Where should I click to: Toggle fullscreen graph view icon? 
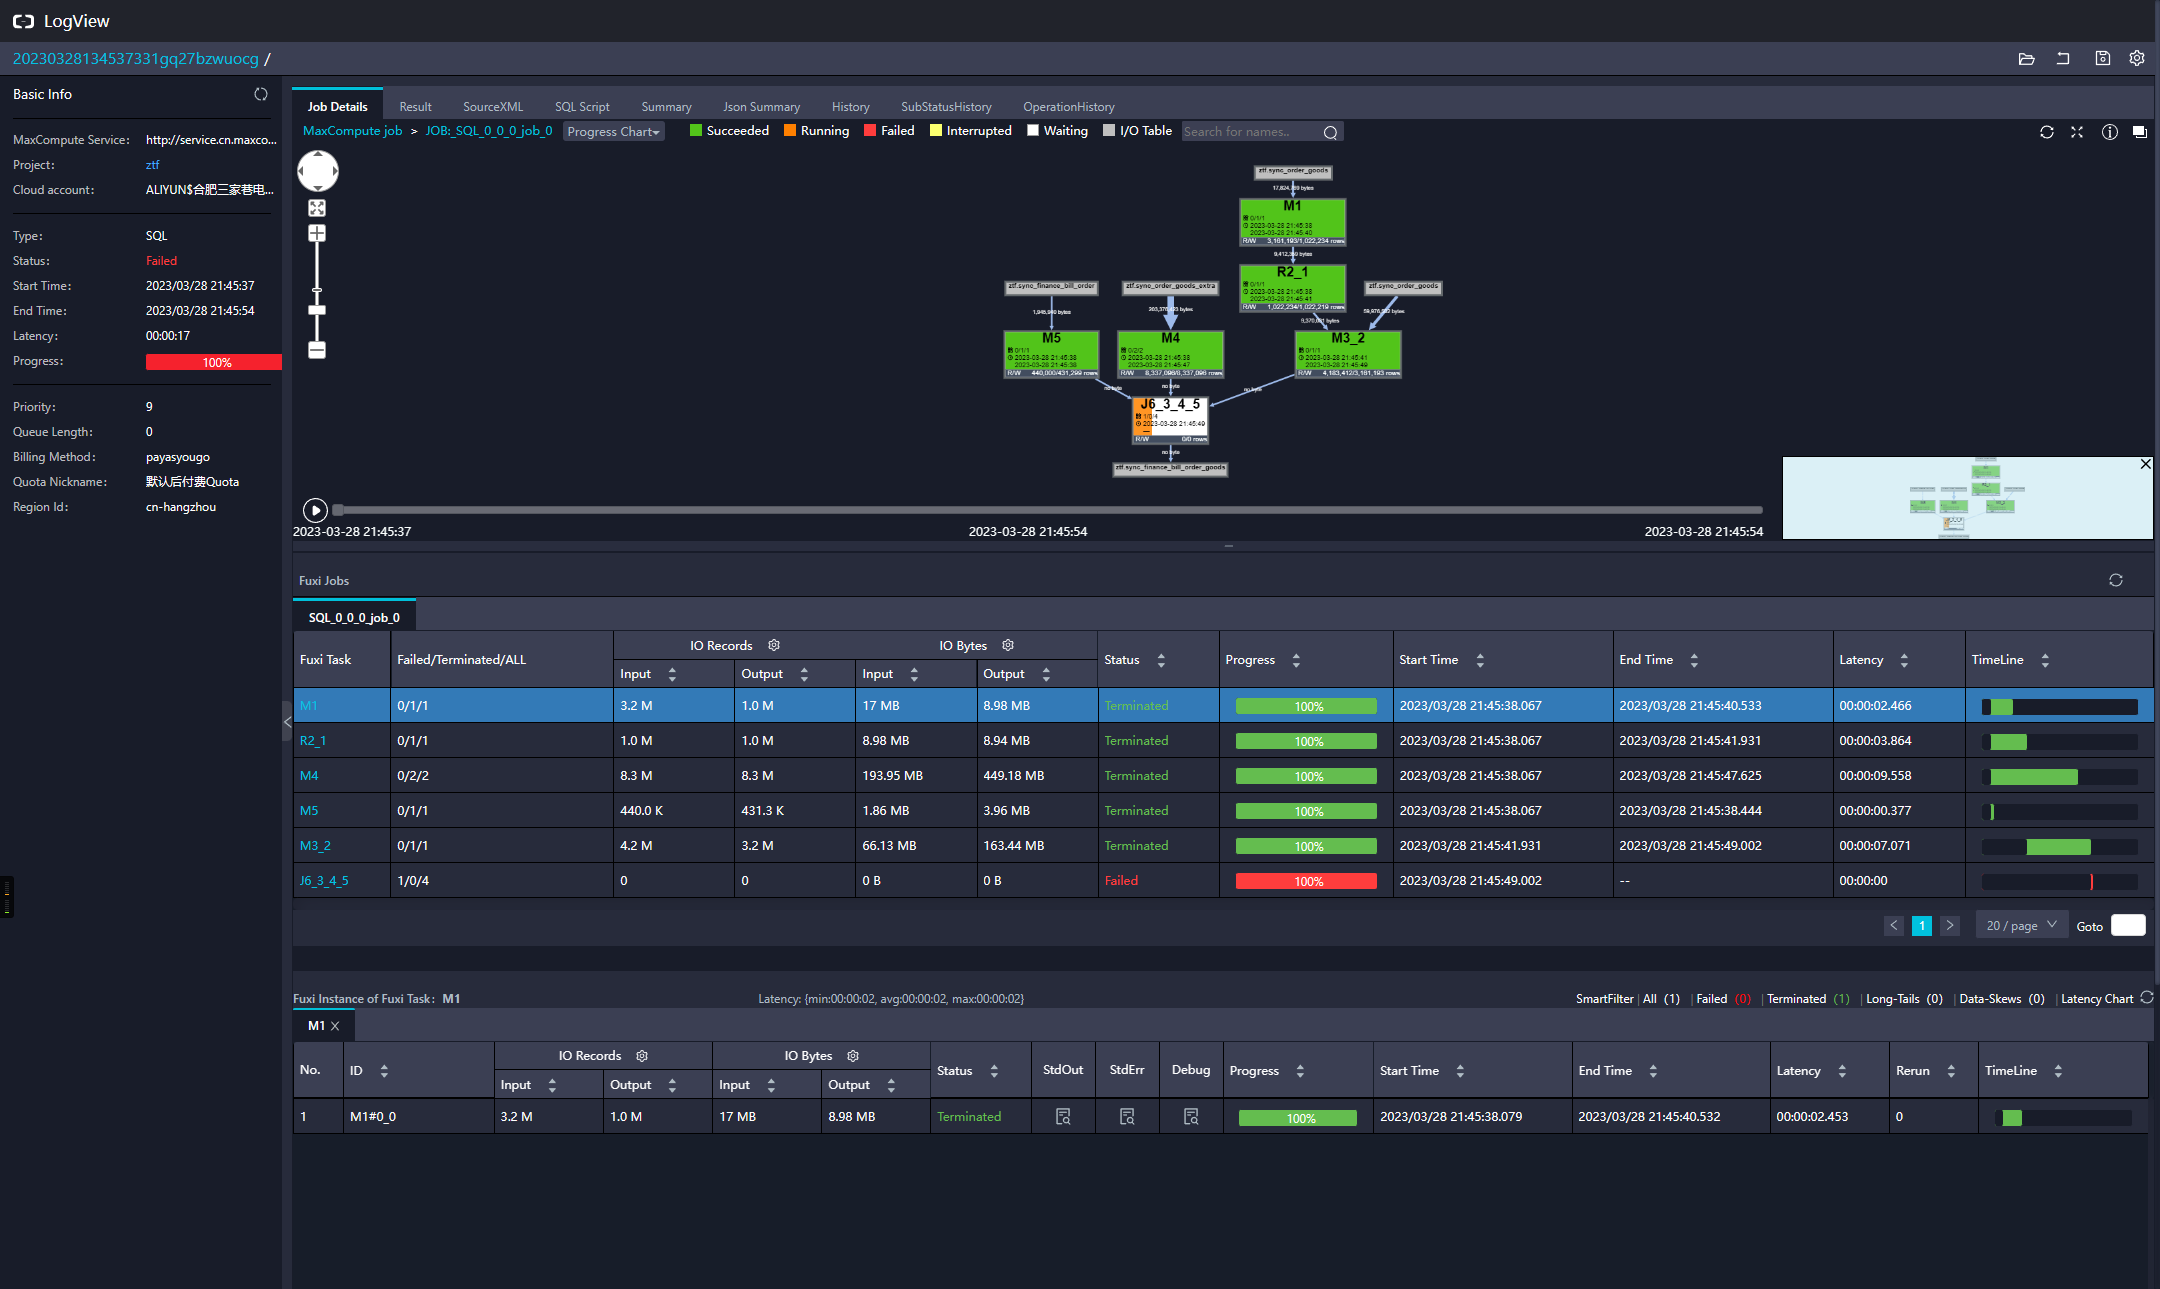2077,132
